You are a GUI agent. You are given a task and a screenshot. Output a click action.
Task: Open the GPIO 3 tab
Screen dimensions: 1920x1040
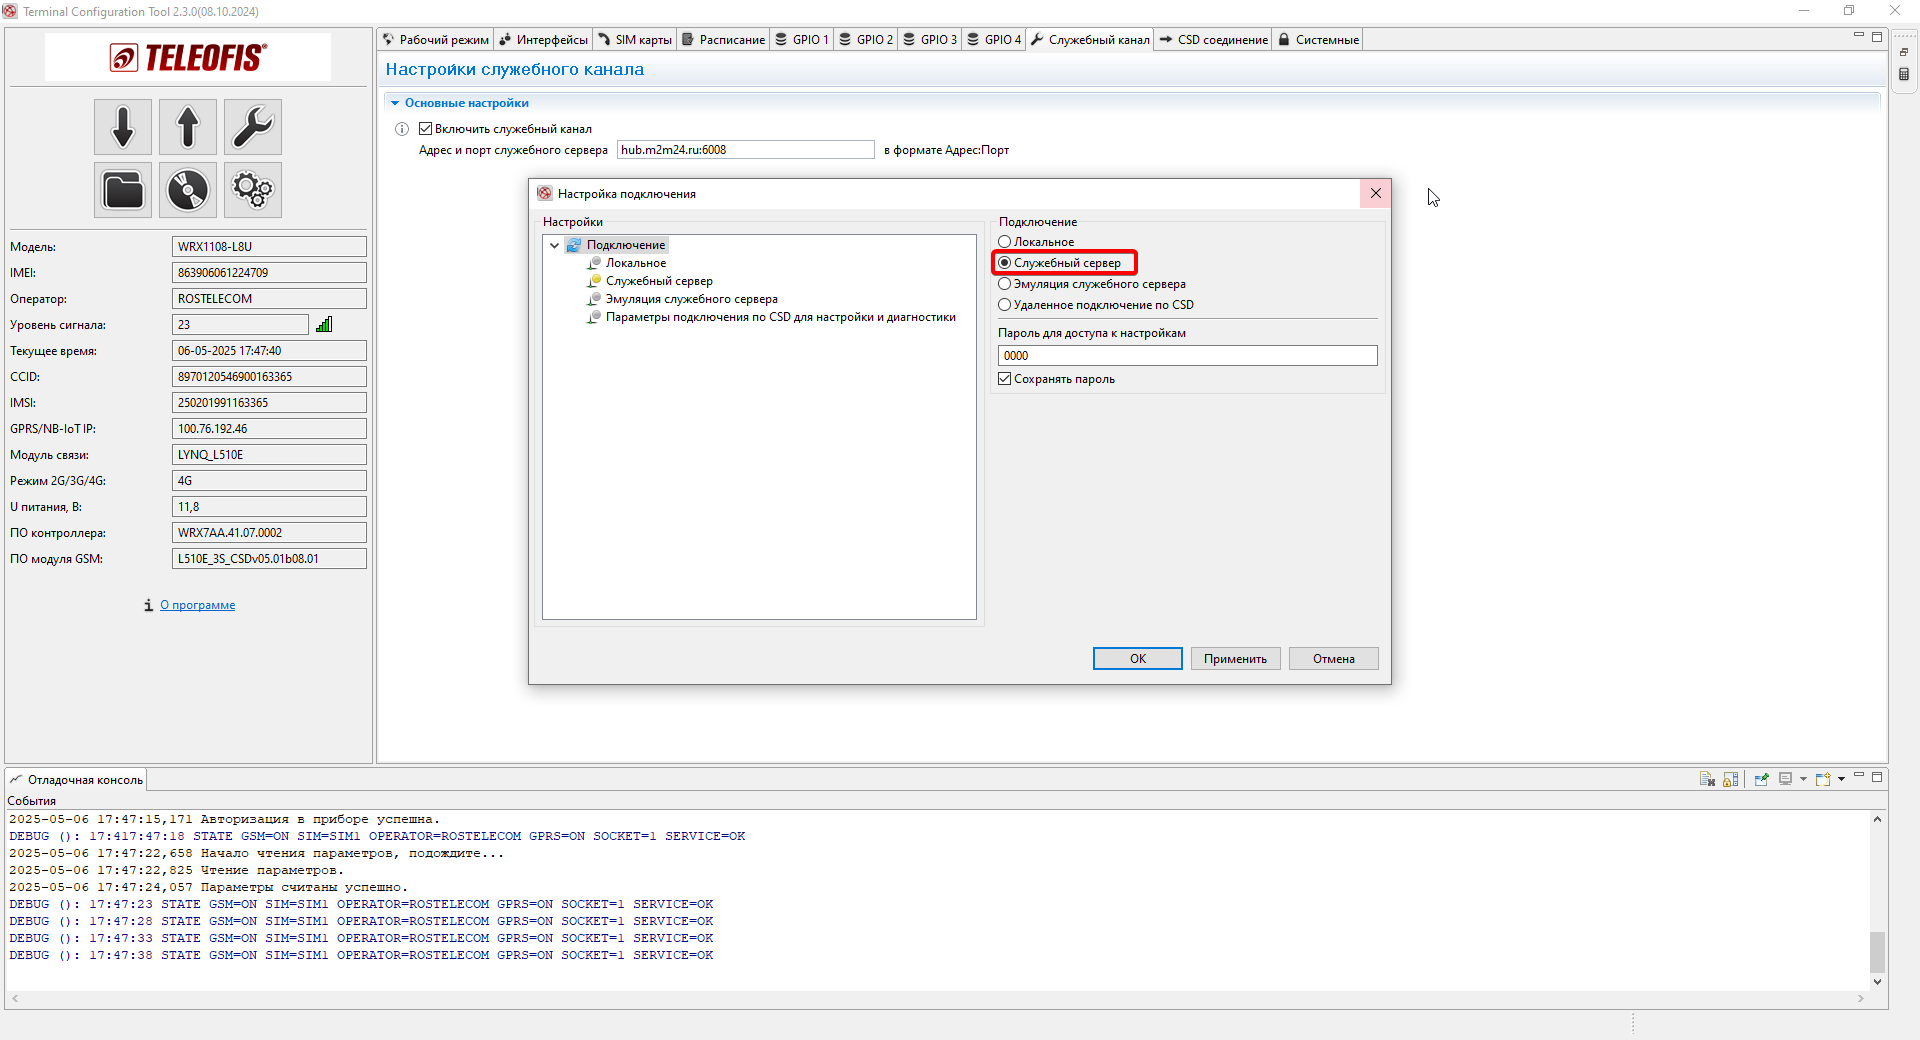coord(929,40)
